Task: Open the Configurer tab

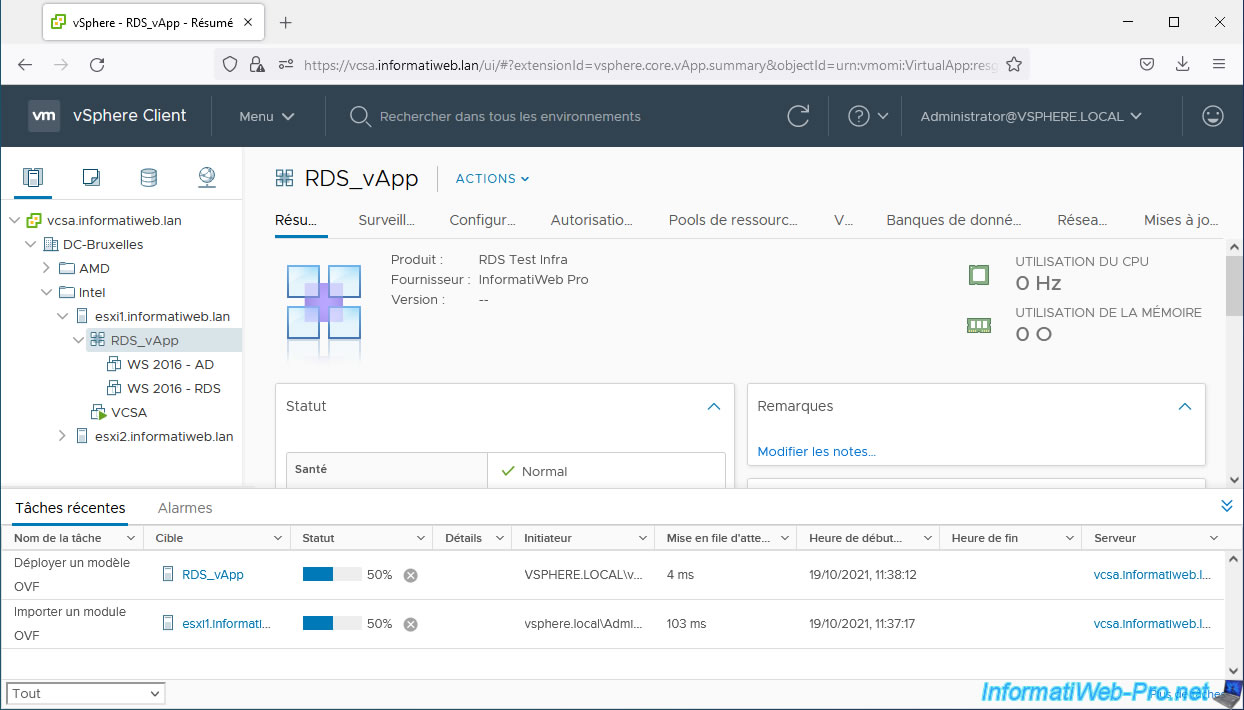Action: 482,220
